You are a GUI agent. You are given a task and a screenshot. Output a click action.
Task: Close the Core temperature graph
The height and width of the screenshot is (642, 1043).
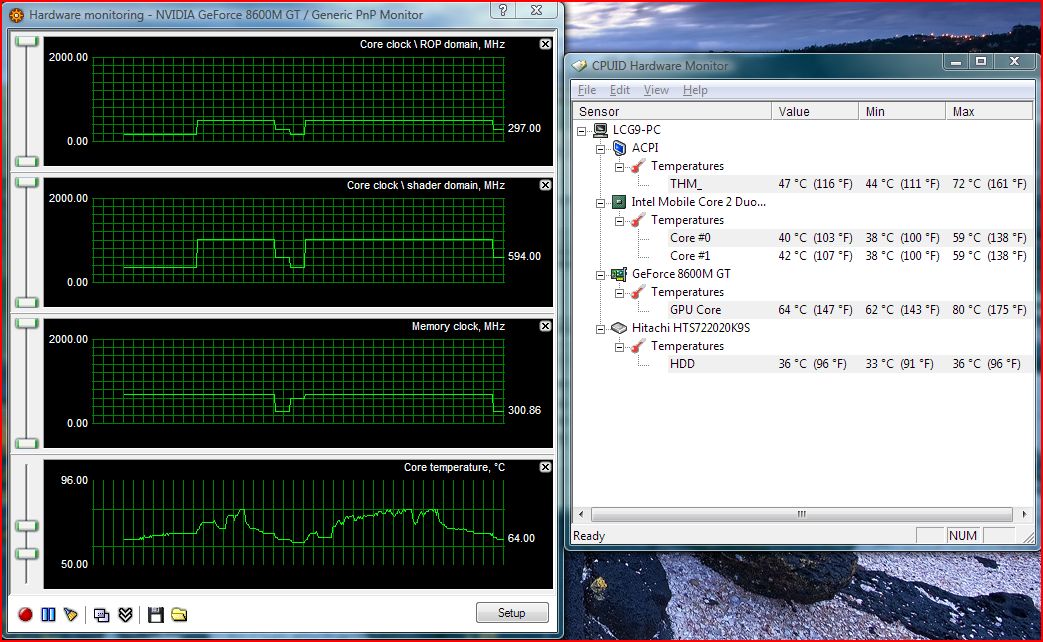click(545, 467)
